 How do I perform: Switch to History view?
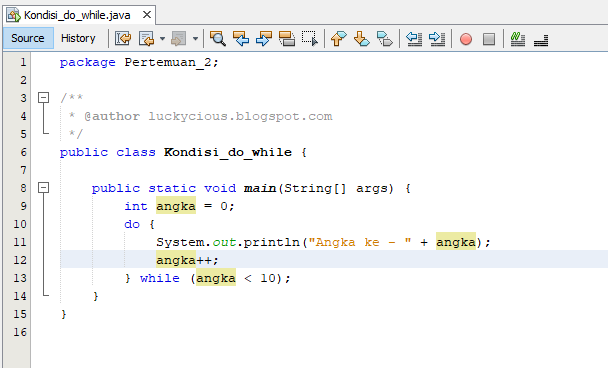pos(78,38)
